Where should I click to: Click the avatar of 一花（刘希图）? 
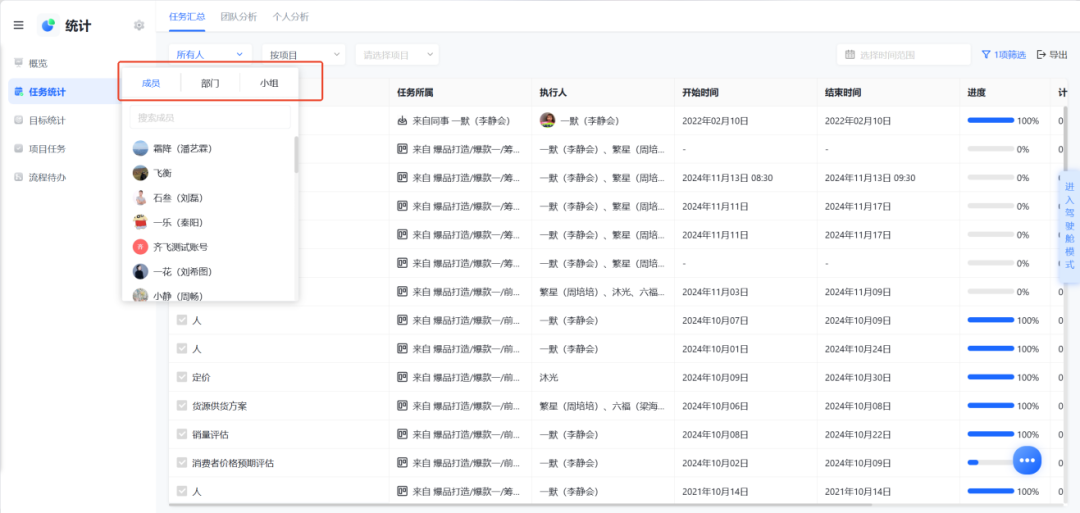pos(141,271)
